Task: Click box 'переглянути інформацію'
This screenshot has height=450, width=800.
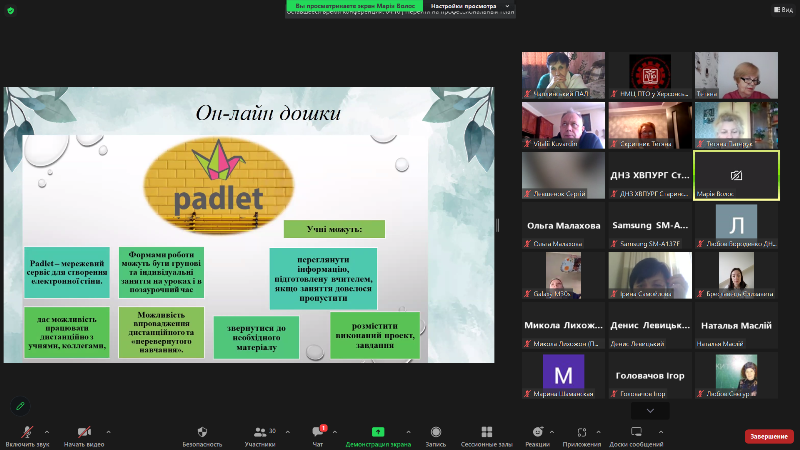Action: tap(323, 279)
